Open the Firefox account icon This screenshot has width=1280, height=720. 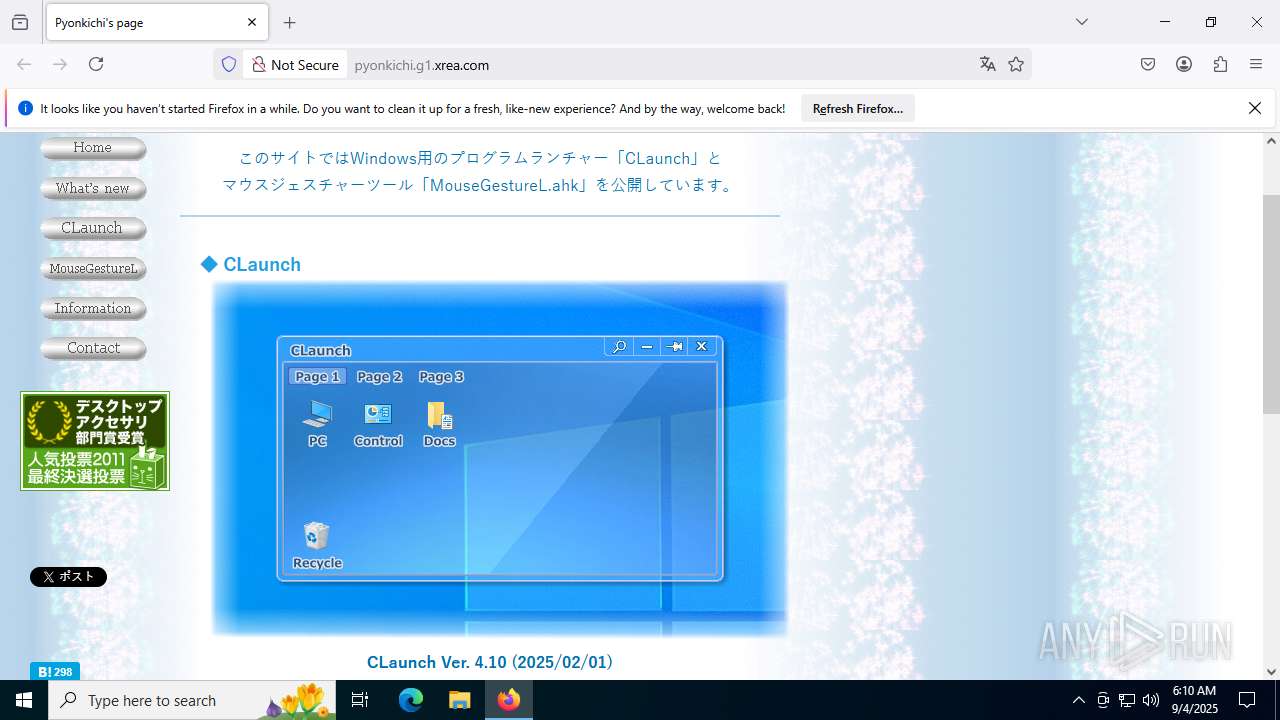tap(1184, 64)
